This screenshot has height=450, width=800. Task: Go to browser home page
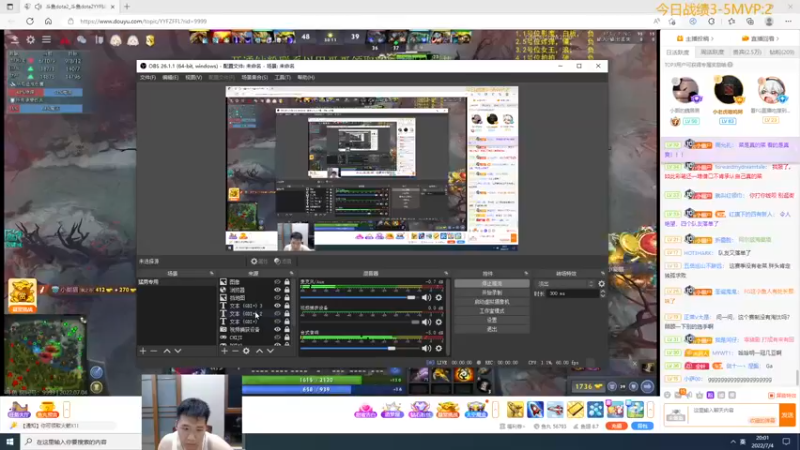pyautogui.click(x=48, y=21)
